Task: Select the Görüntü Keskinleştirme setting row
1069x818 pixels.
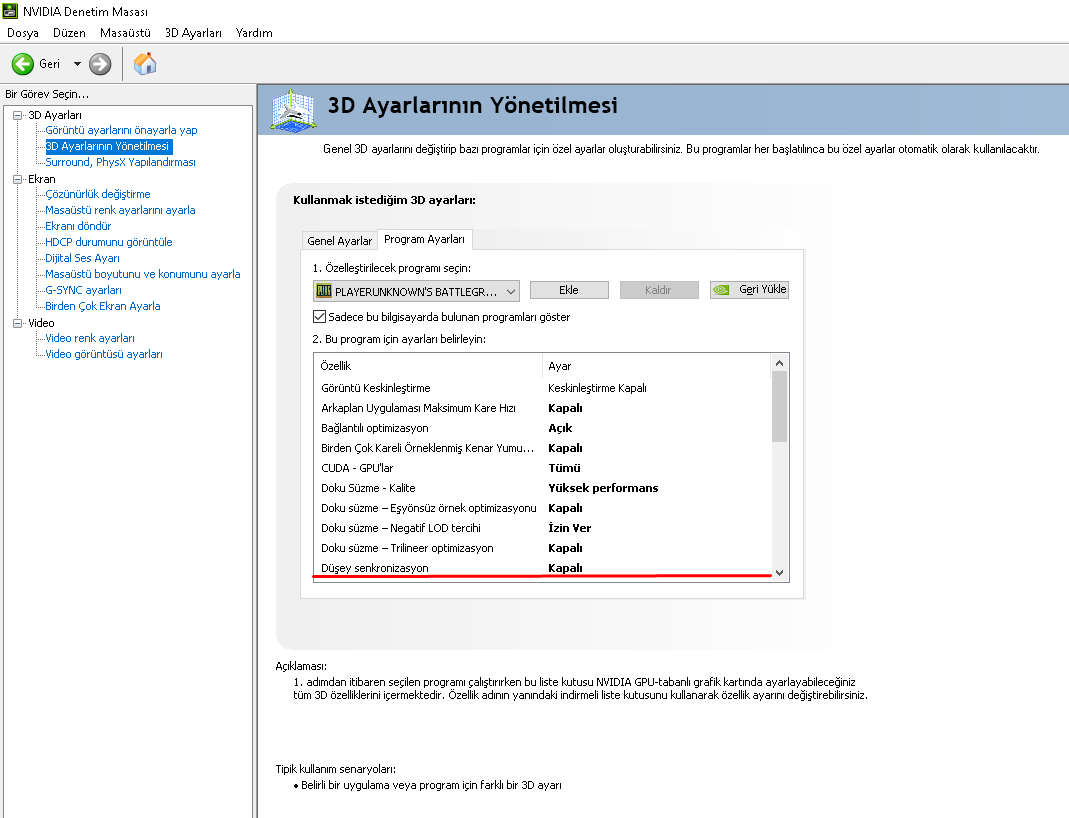Action: coord(543,388)
